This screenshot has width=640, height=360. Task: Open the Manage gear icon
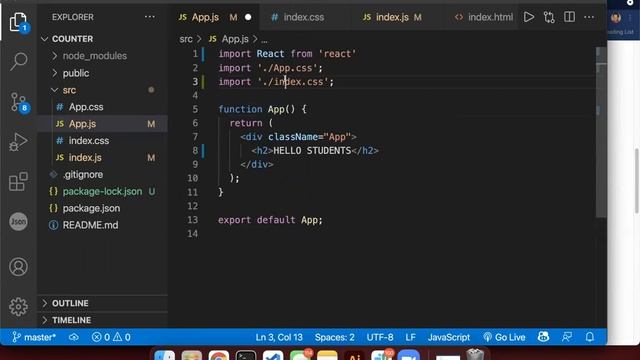(18, 307)
